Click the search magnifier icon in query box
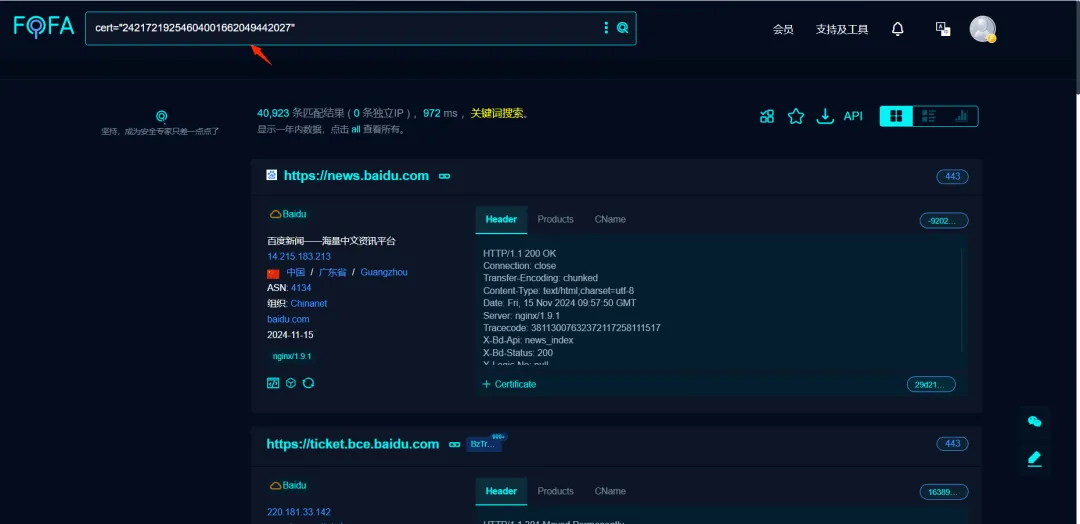The image size is (1080, 524). pos(623,28)
